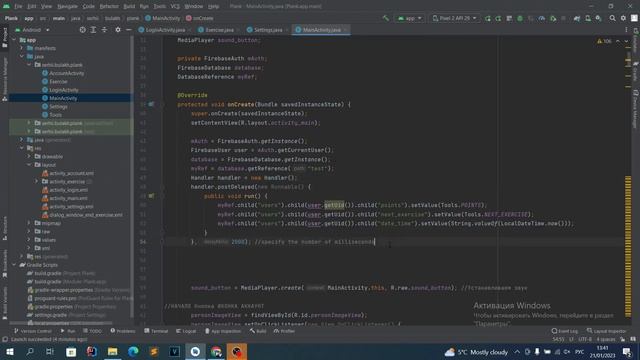Click the warnings count indicator in editor
This screenshot has width=640, height=360.
click(604, 41)
